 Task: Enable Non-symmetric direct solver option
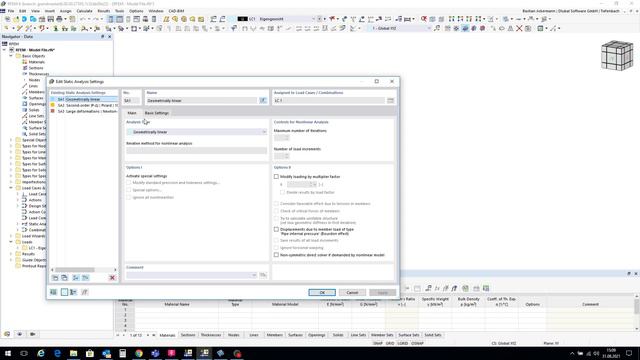[276, 255]
